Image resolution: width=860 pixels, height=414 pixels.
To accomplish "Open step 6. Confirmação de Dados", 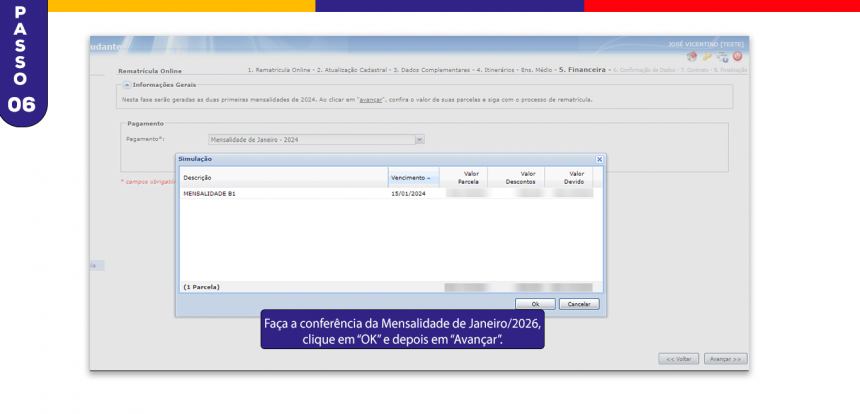I will click(x=644, y=70).
